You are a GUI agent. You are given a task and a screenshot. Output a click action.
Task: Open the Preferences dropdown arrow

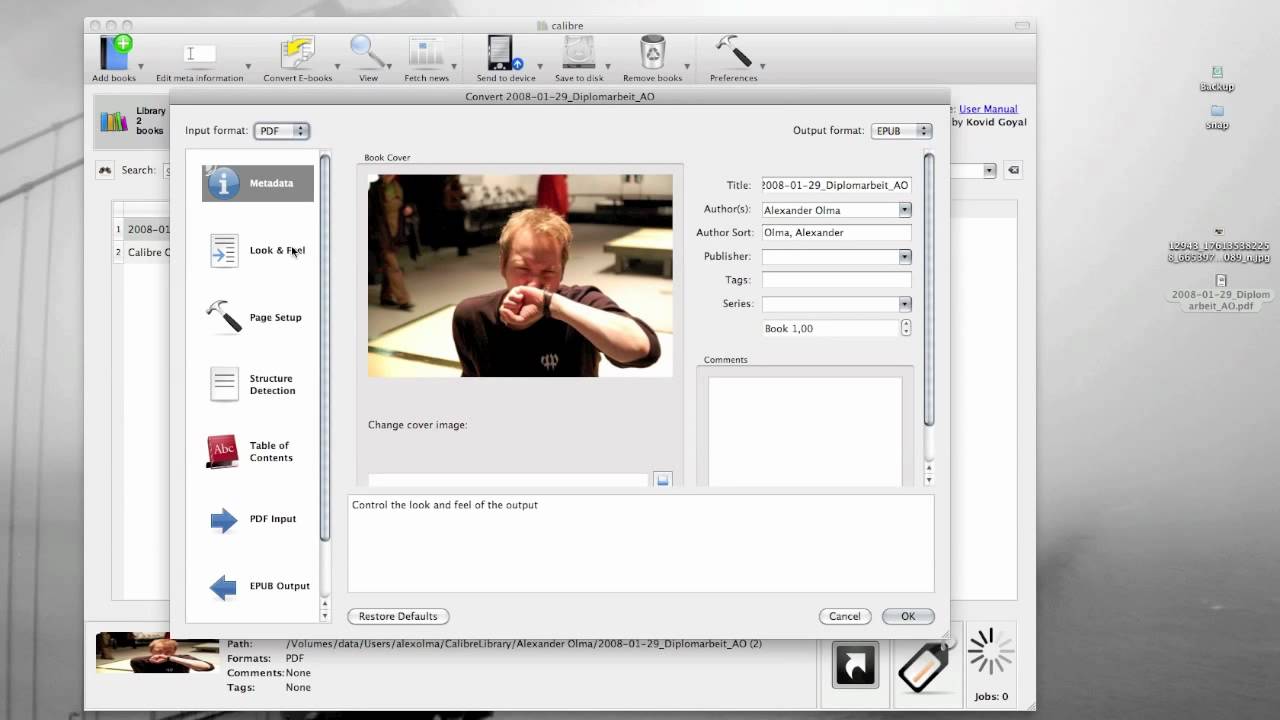coord(763,67)
